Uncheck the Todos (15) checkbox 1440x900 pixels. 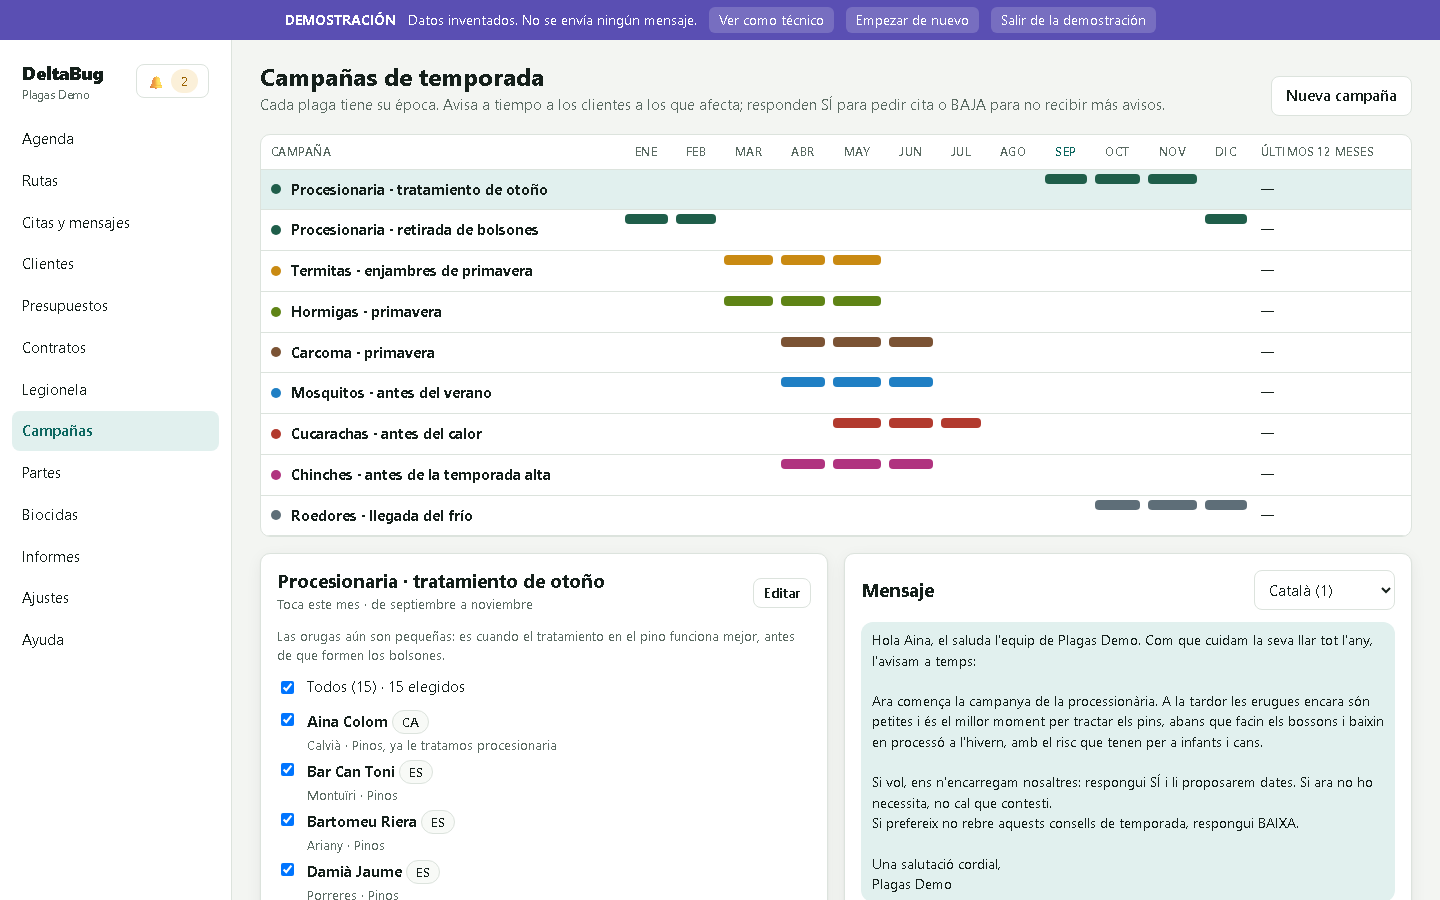click(287, 687)
